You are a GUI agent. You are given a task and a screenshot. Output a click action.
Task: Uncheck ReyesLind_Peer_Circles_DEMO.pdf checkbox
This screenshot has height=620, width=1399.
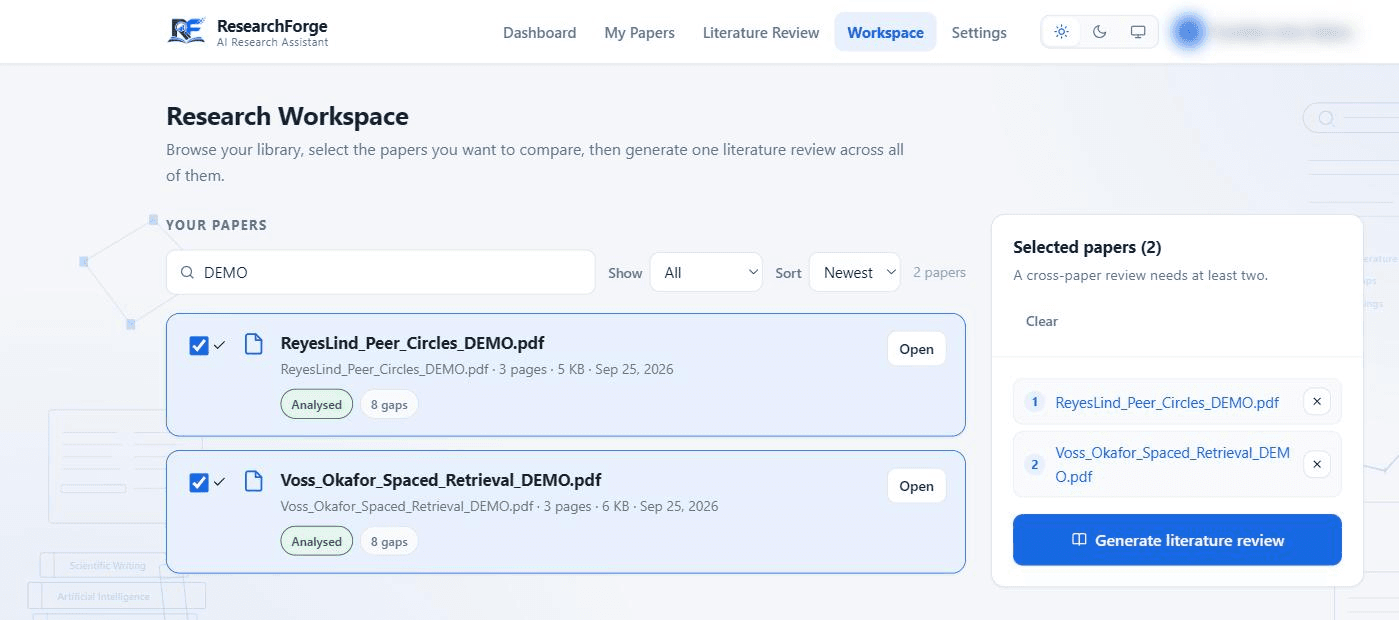pos(199,345)
